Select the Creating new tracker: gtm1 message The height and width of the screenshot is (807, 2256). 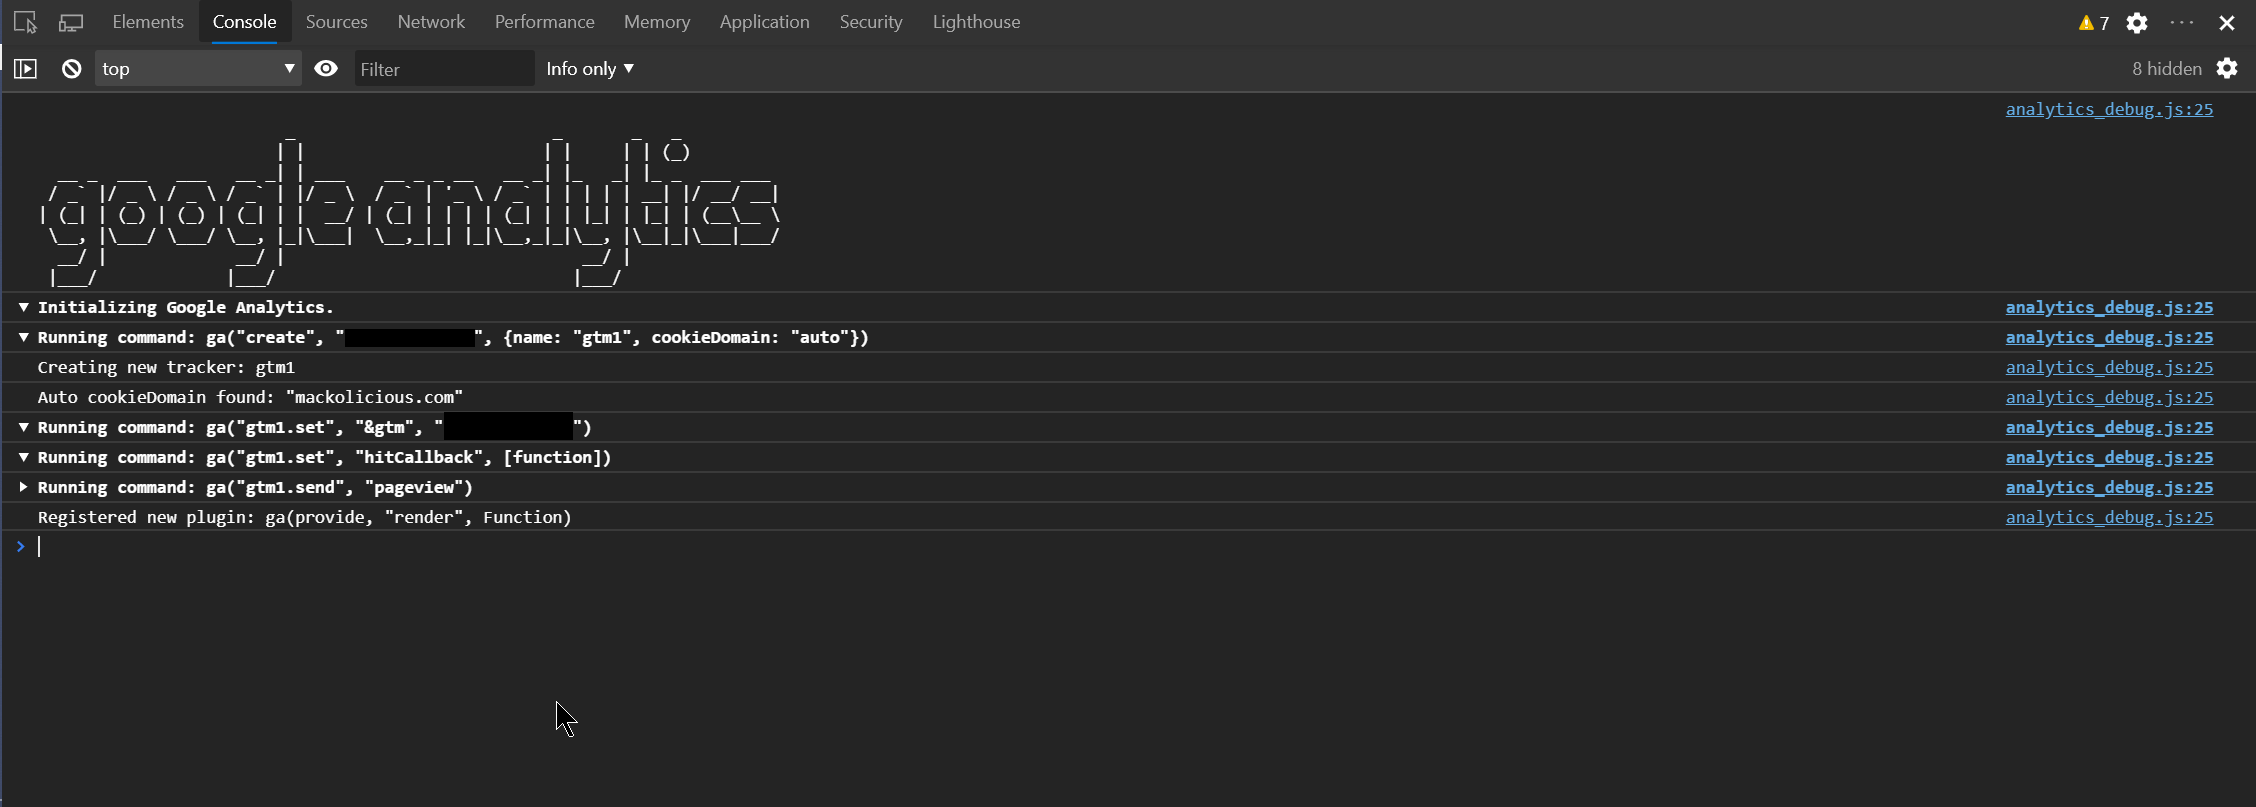coord(166,367)
